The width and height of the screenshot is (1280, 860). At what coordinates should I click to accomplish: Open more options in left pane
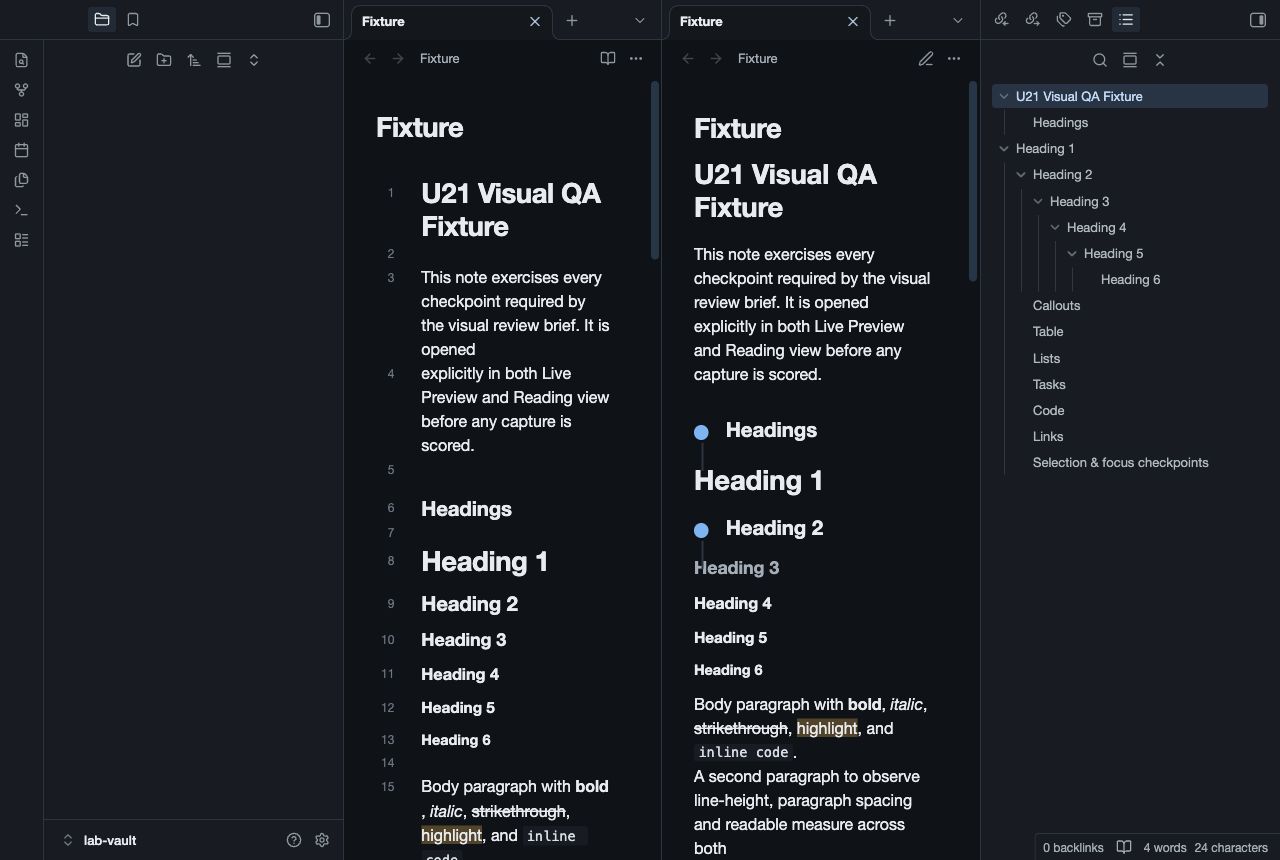[x=636, y=59]
